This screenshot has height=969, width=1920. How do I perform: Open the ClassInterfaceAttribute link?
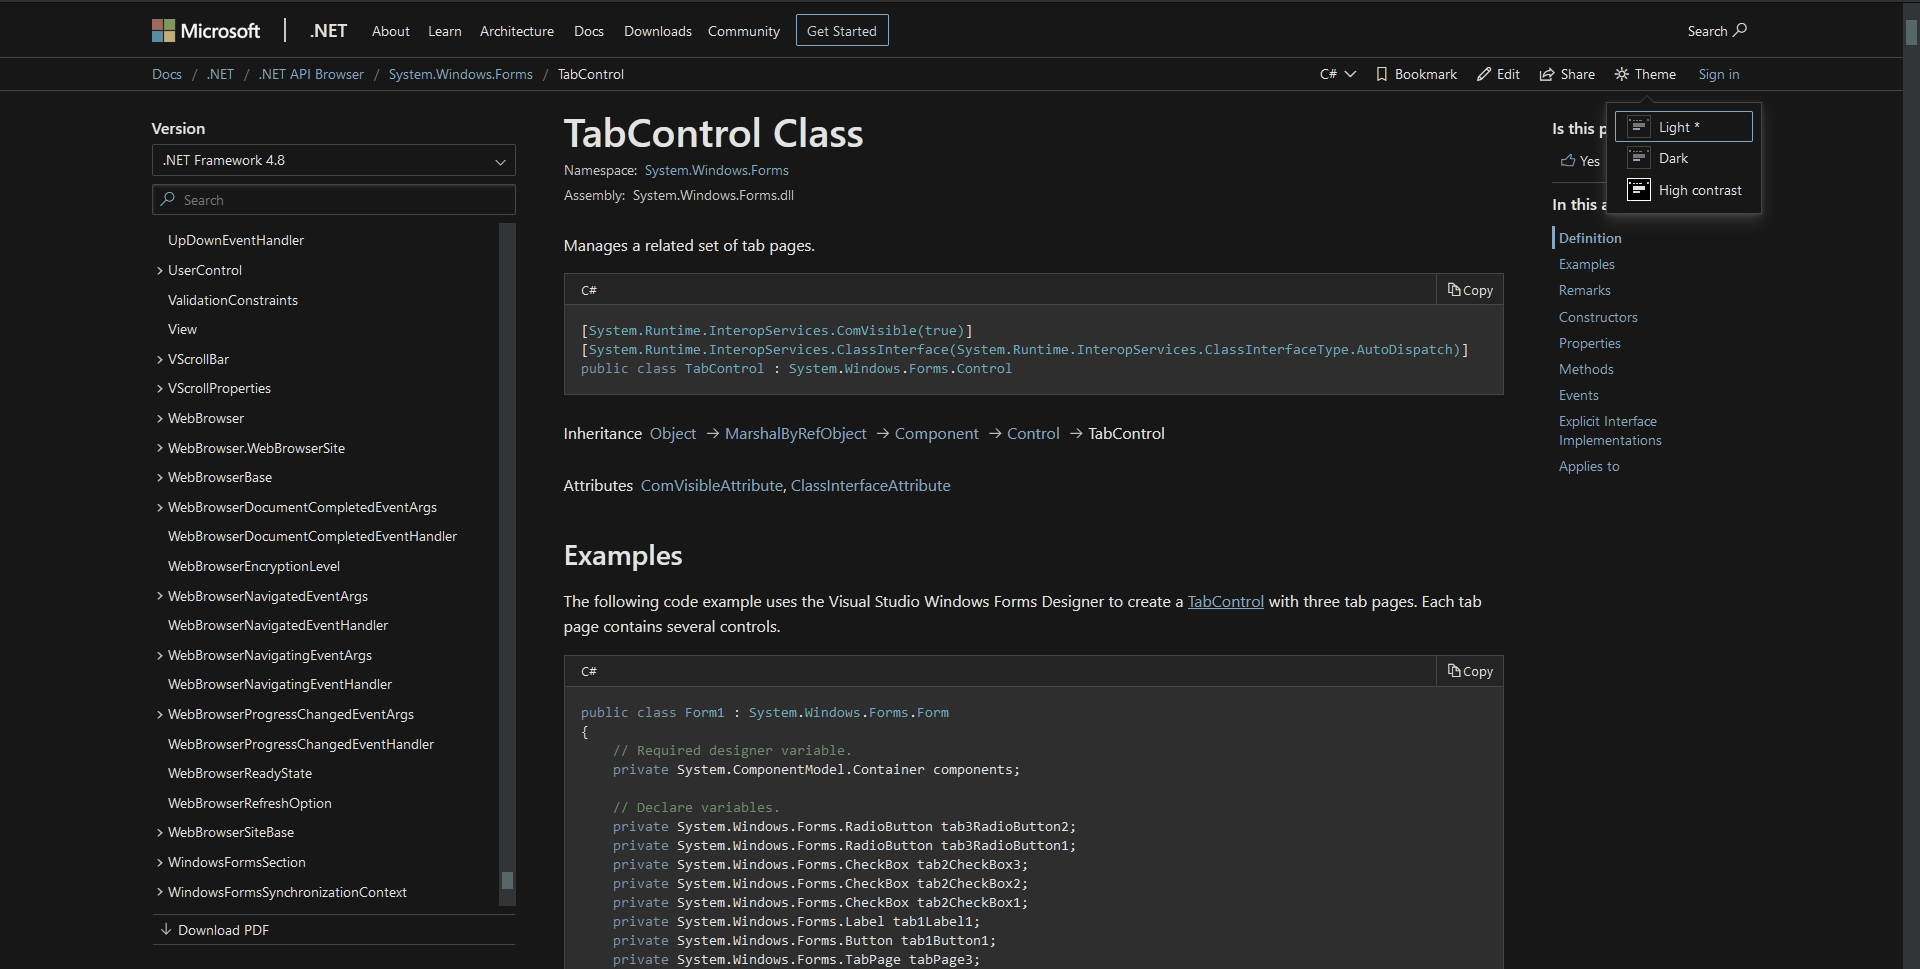(x=871, y=485)
